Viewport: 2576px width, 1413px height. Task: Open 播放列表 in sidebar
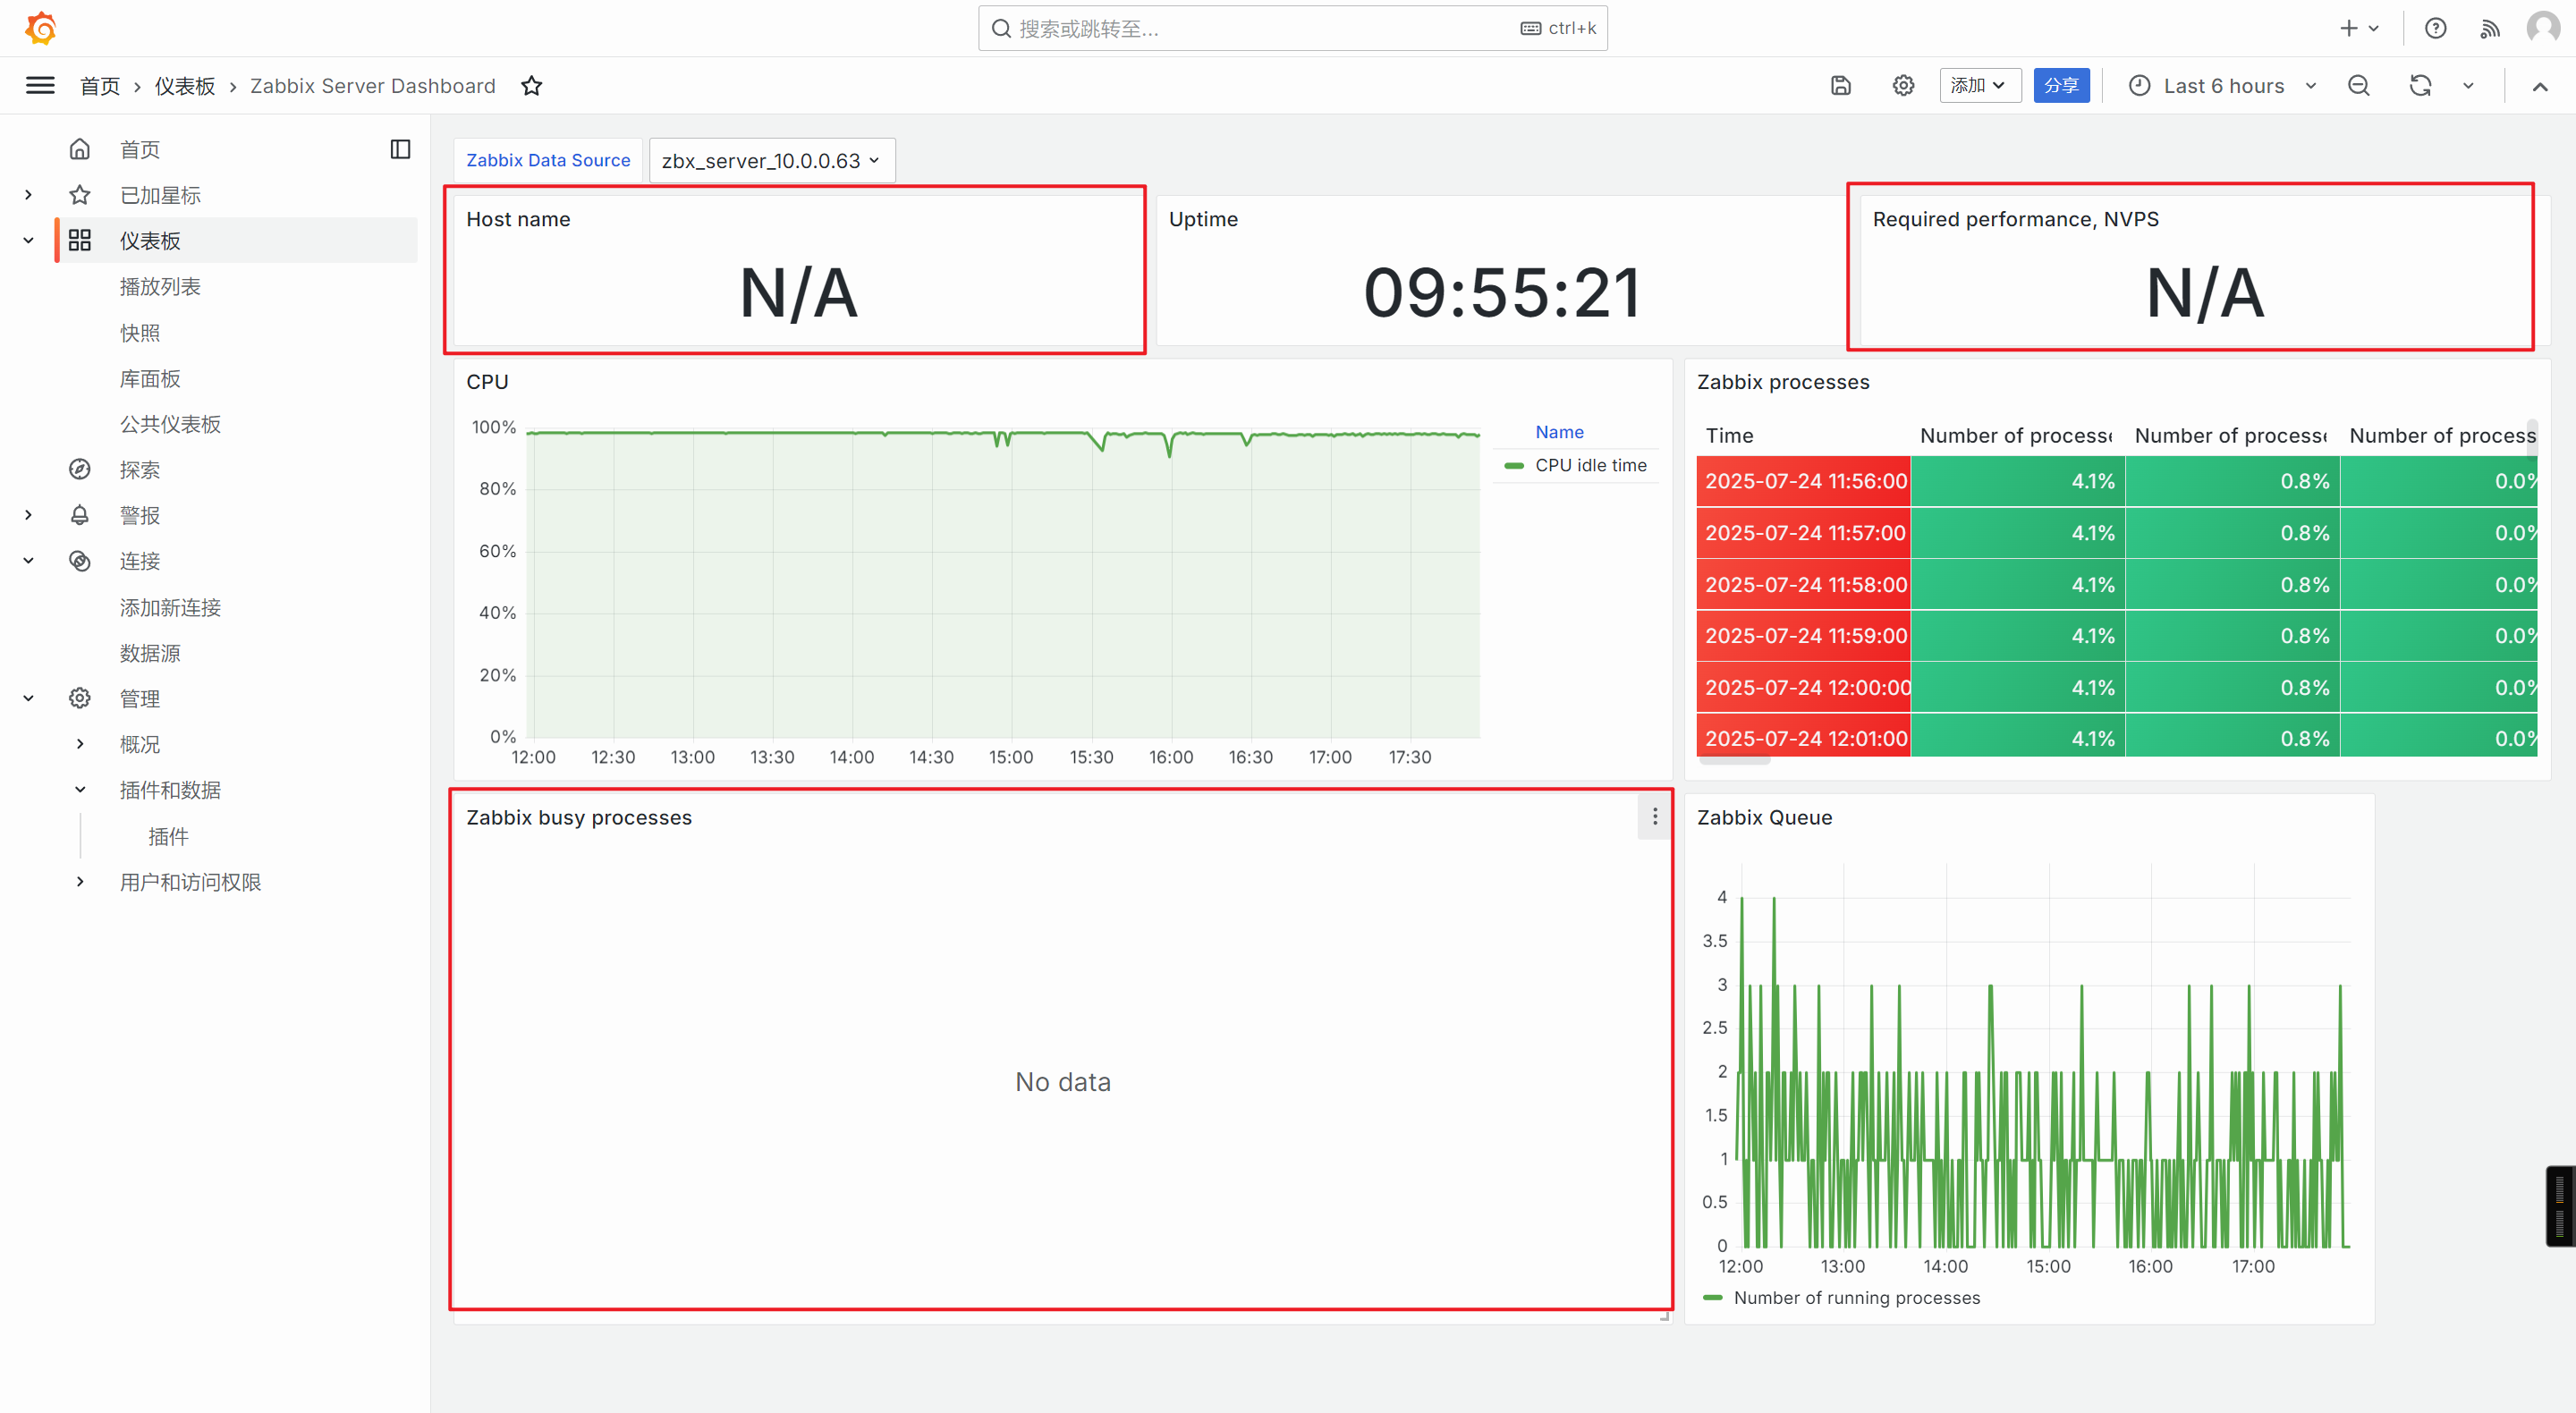[160, 287]
